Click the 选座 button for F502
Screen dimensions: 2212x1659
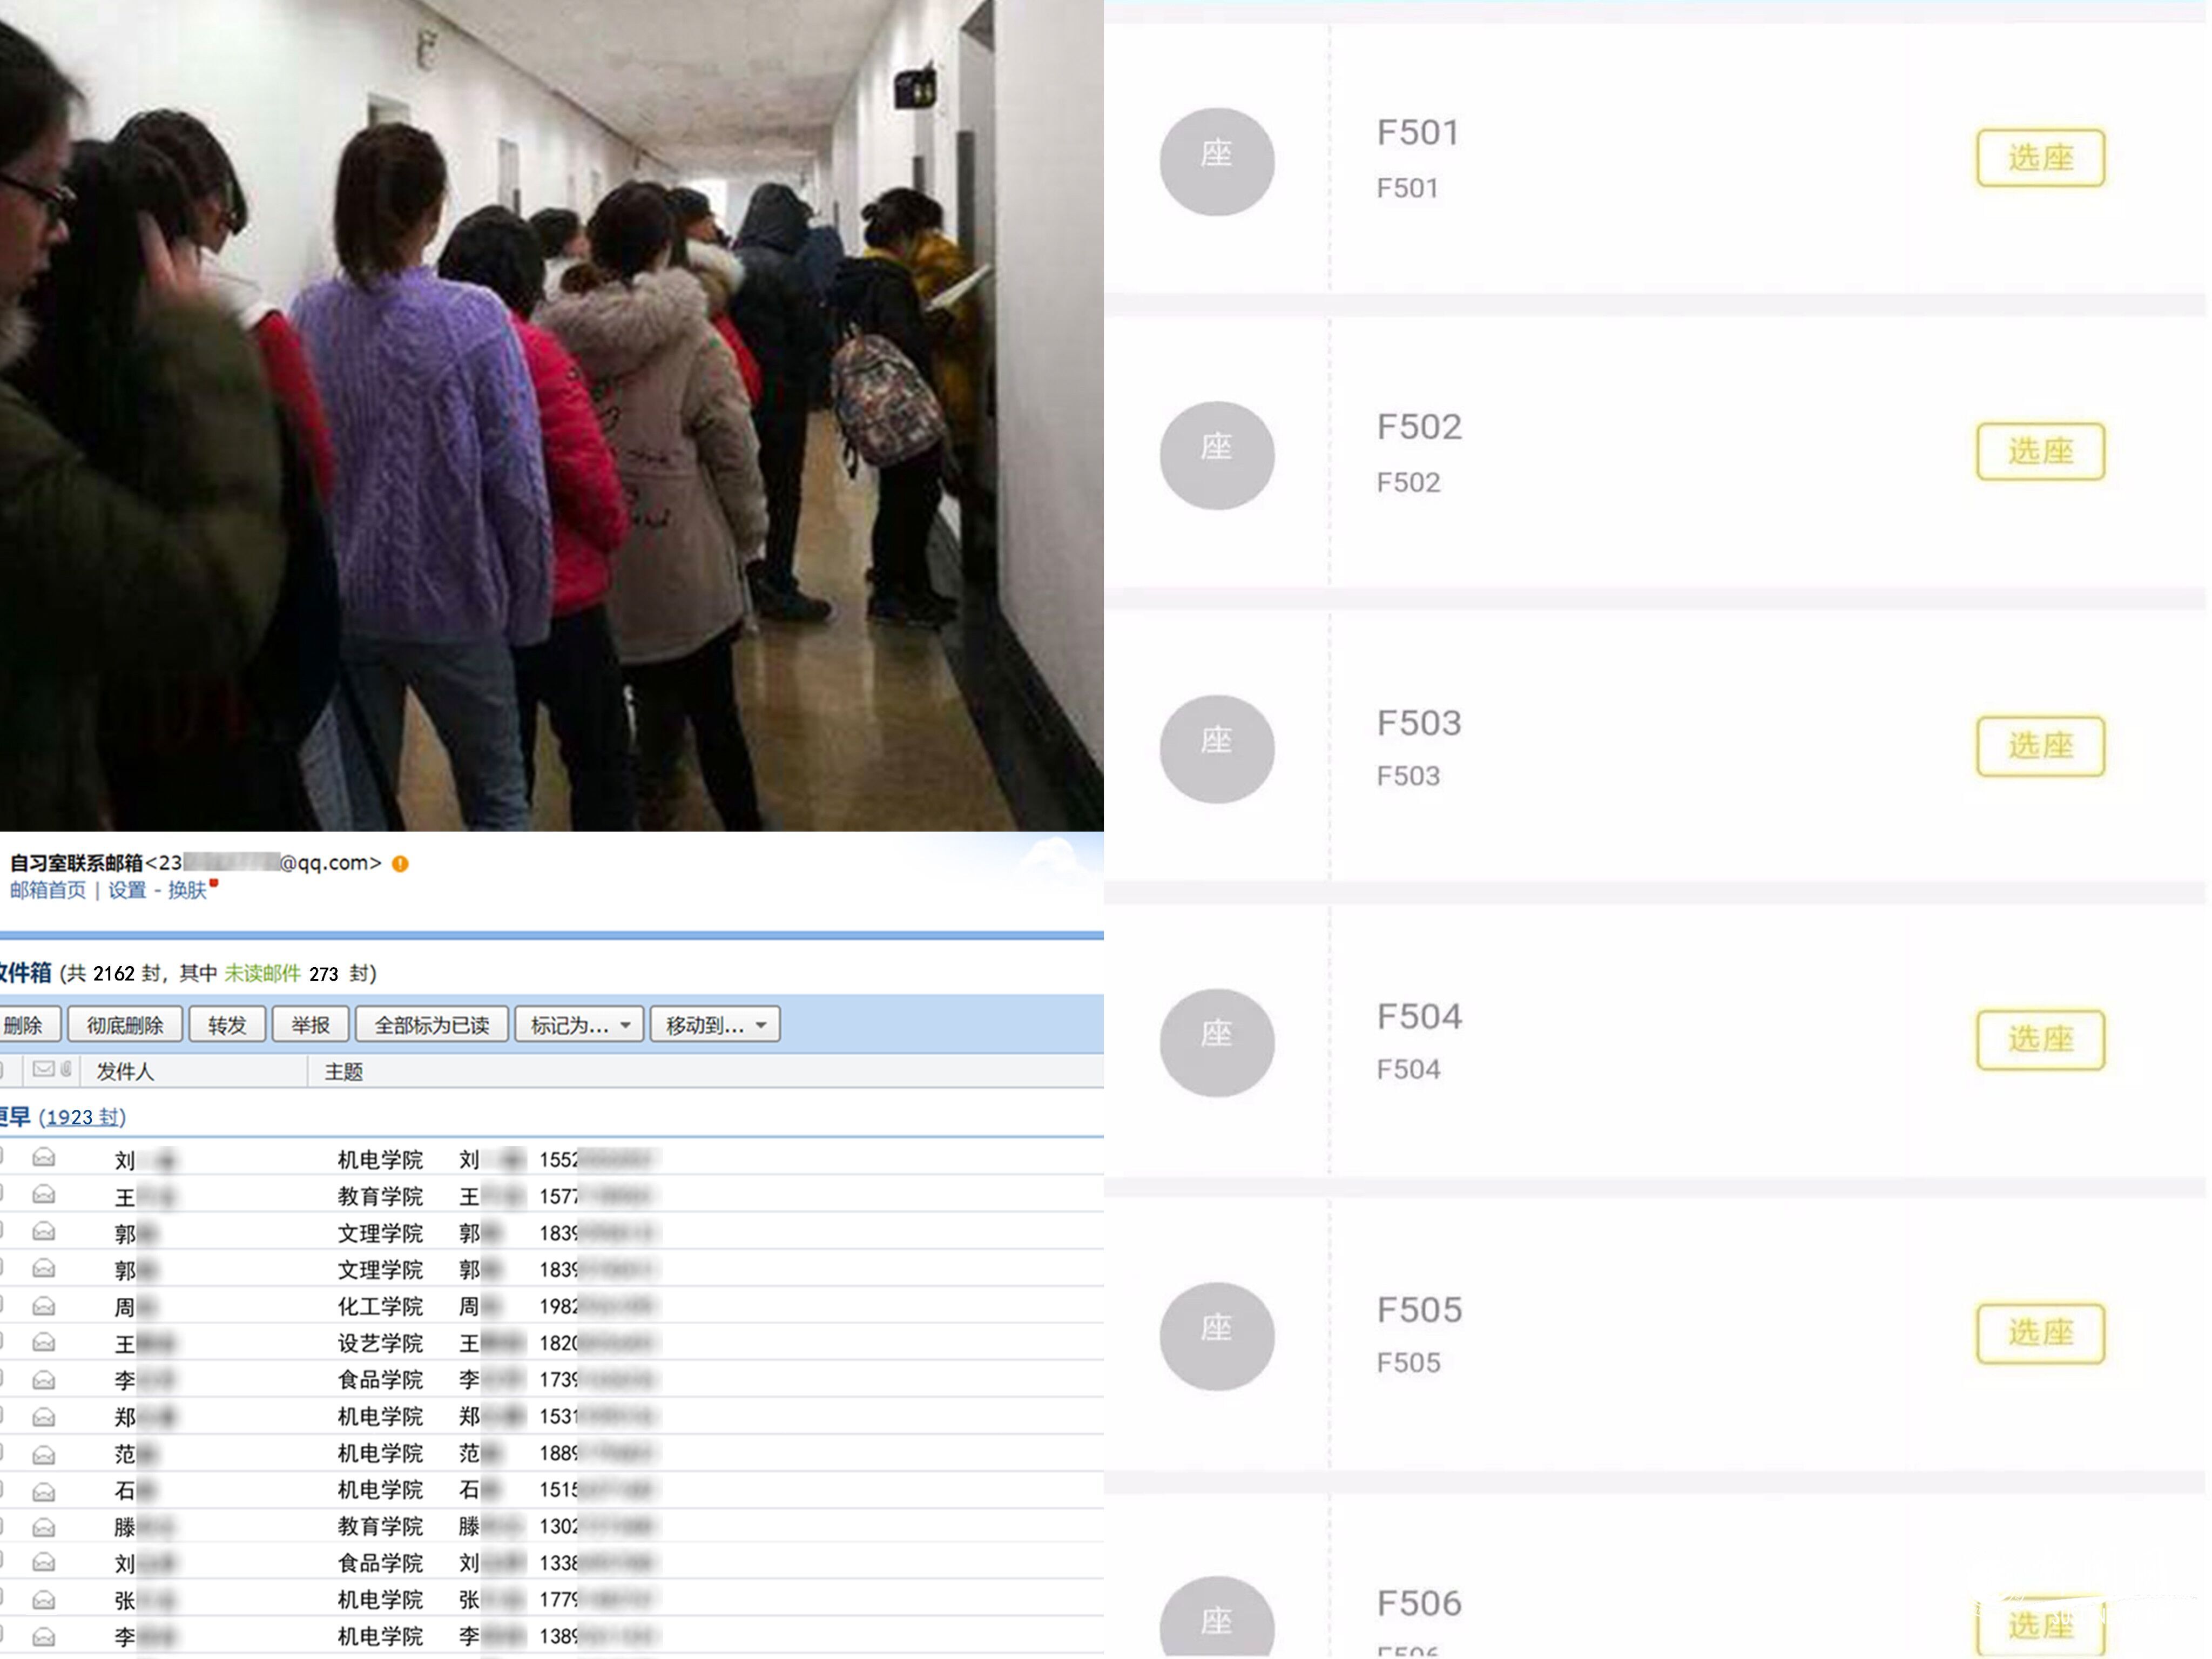click(2040, 452)
